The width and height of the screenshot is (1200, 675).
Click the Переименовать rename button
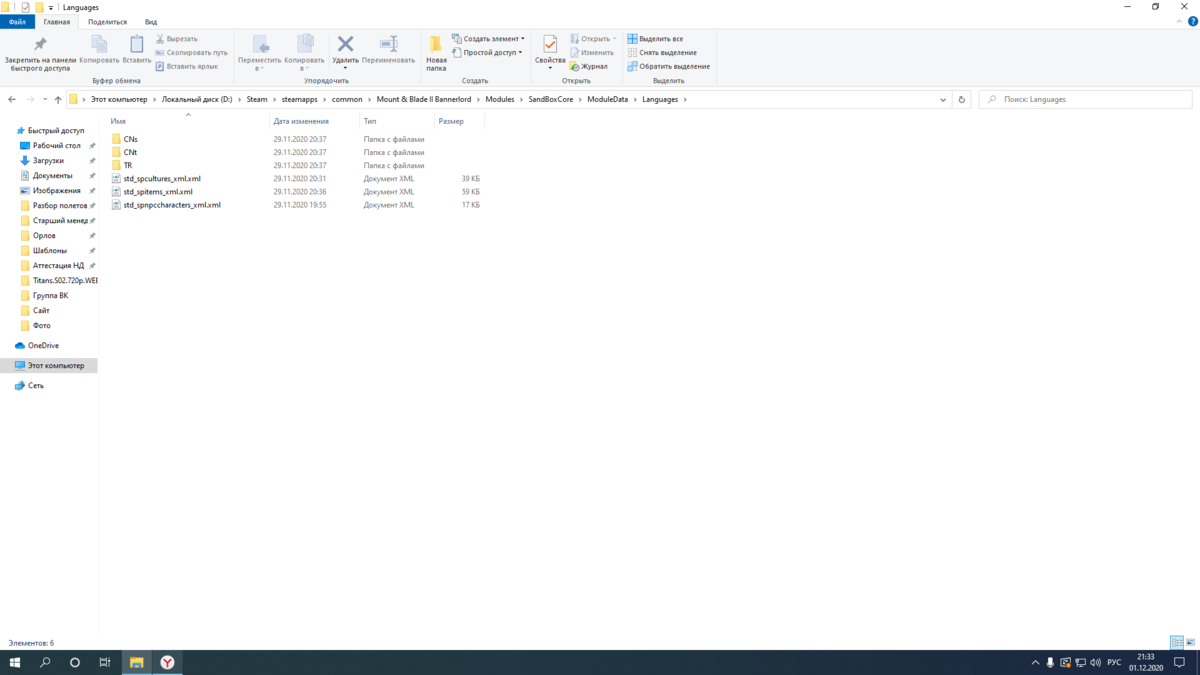pyautogui.click(x=388, y=50)
